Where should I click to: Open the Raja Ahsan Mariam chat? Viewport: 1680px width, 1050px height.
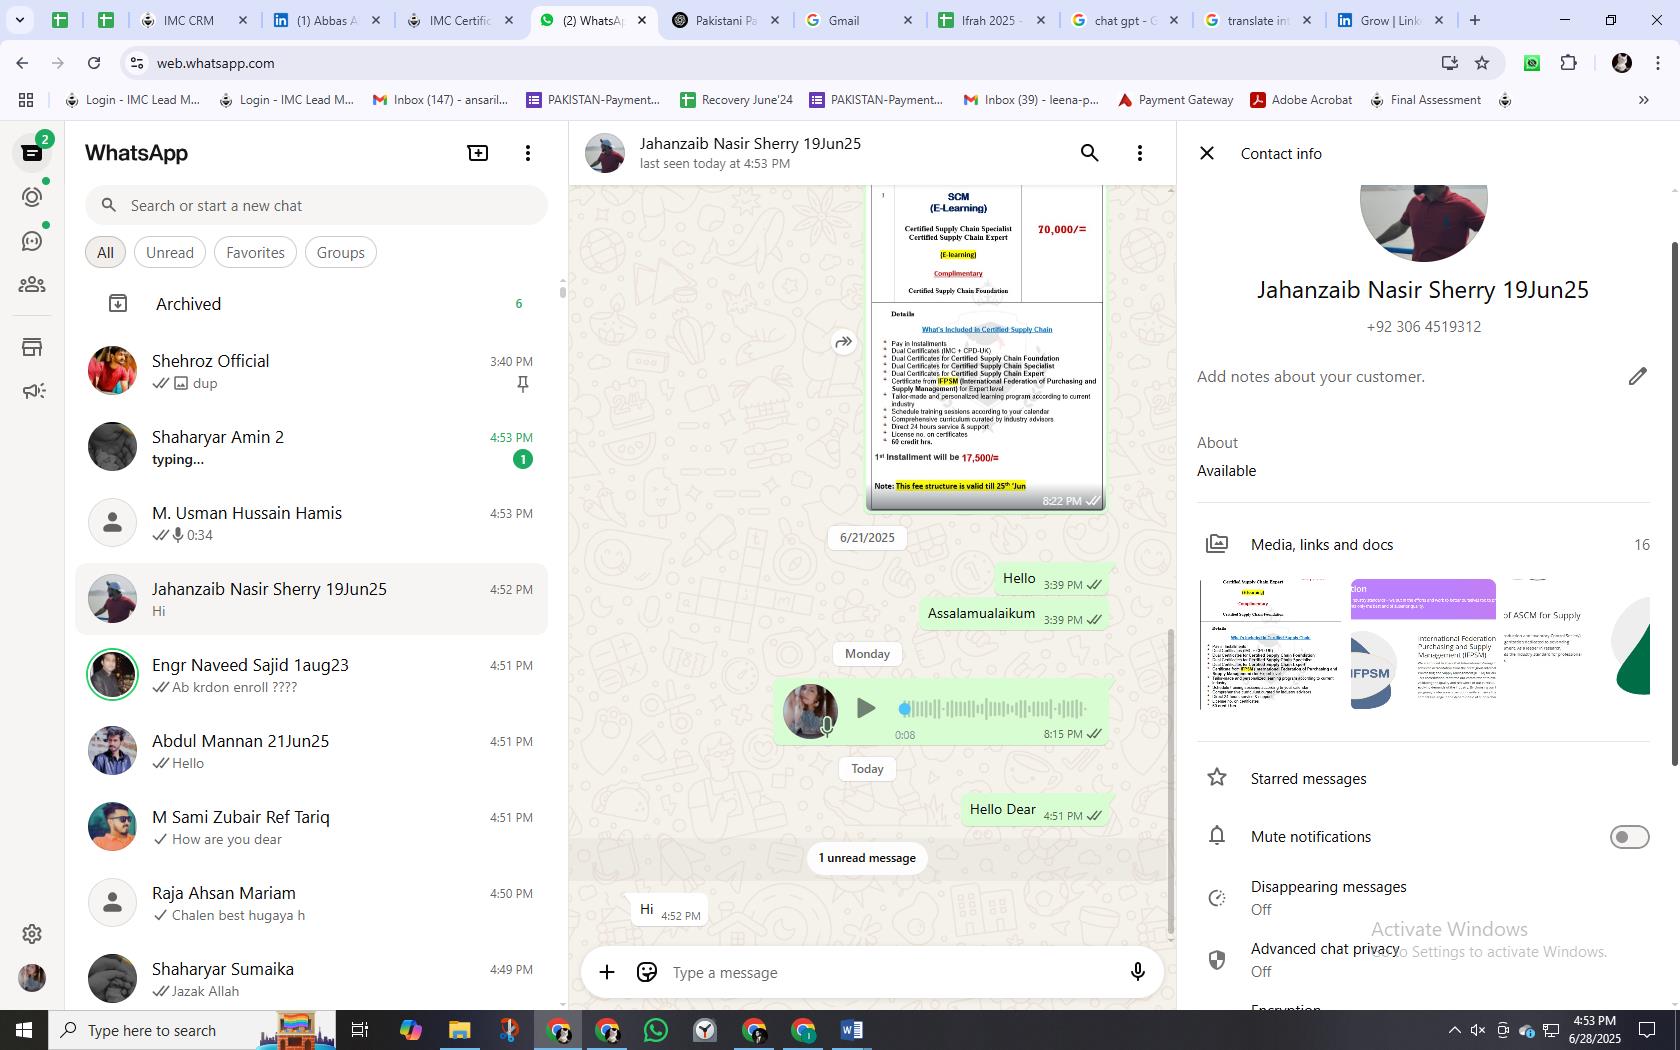tap(312, 904)
